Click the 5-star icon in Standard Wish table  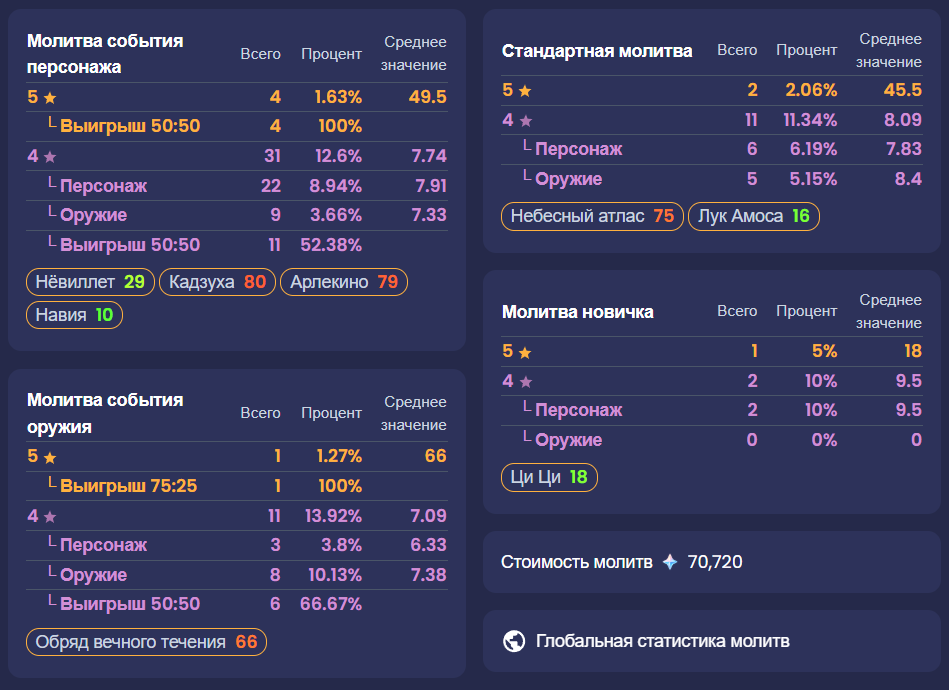(525, 91)
